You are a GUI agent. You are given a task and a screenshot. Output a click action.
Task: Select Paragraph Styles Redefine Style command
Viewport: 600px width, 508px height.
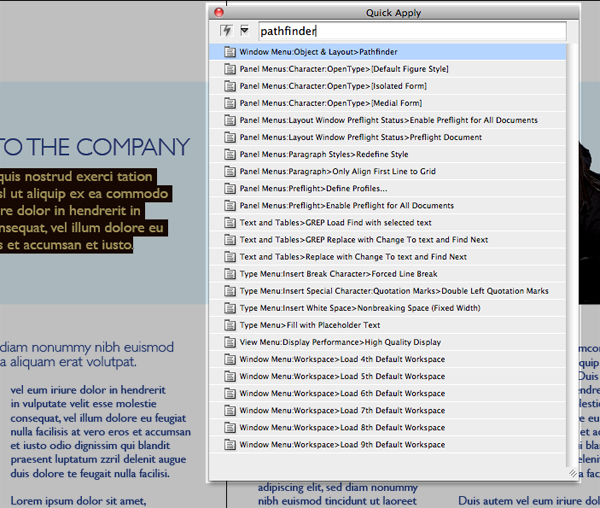(x=323, y=154)
